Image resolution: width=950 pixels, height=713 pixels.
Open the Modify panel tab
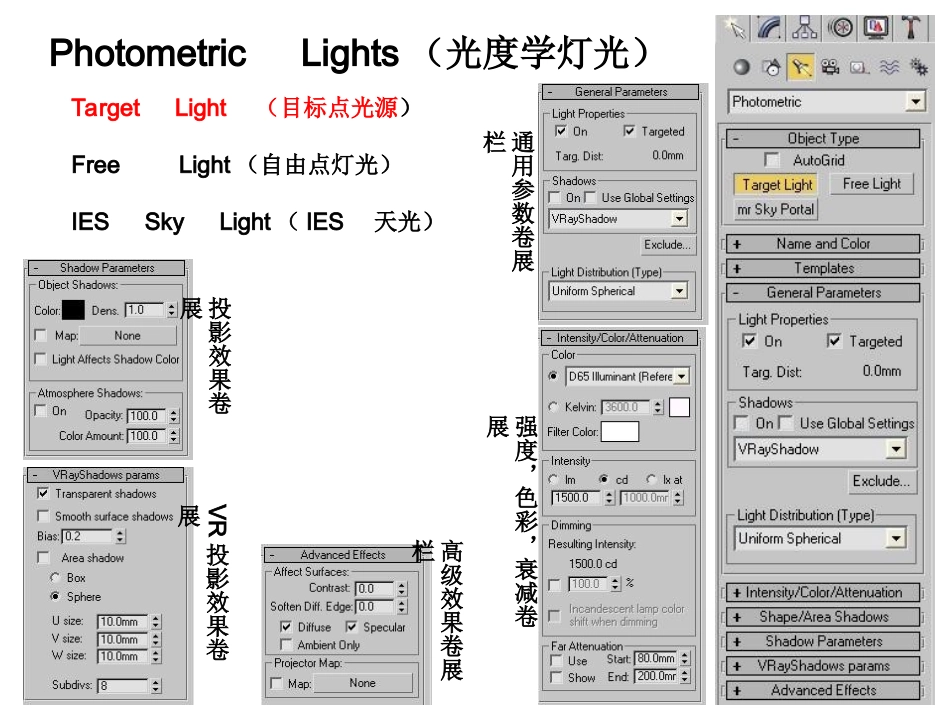(x=770, y=28)
